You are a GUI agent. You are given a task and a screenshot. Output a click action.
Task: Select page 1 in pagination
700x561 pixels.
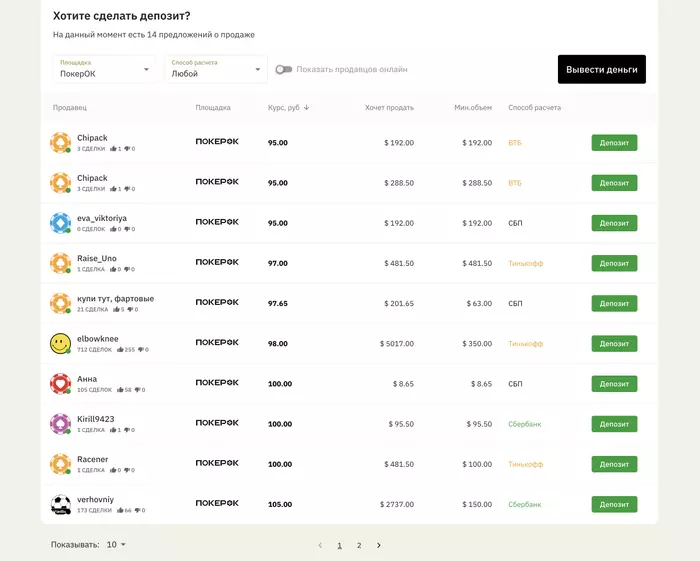pos(339,545)
